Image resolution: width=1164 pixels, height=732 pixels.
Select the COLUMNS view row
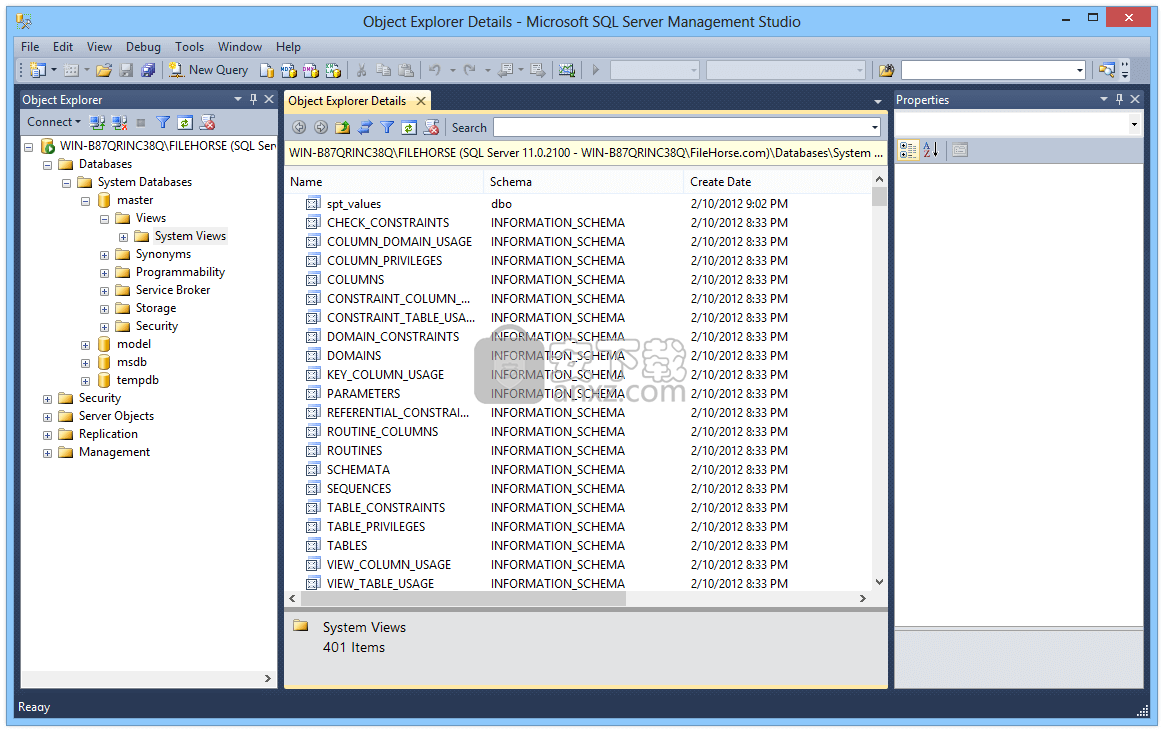click(x=579, y=280)
